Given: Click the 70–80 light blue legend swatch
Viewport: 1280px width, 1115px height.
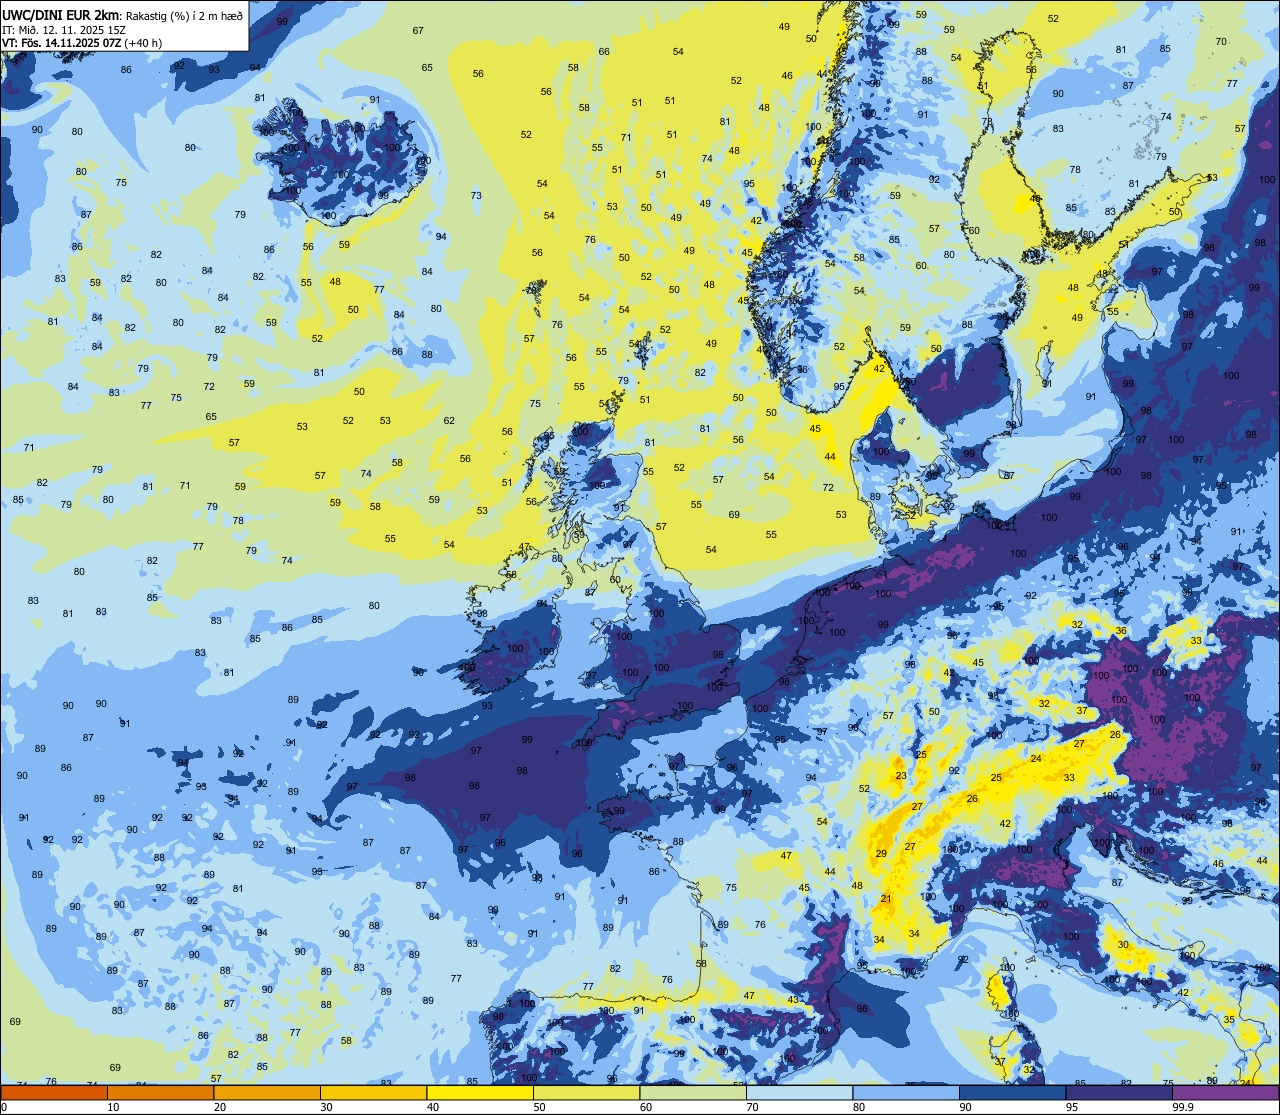Looking at the screenshot, I should pos(799,1092).
